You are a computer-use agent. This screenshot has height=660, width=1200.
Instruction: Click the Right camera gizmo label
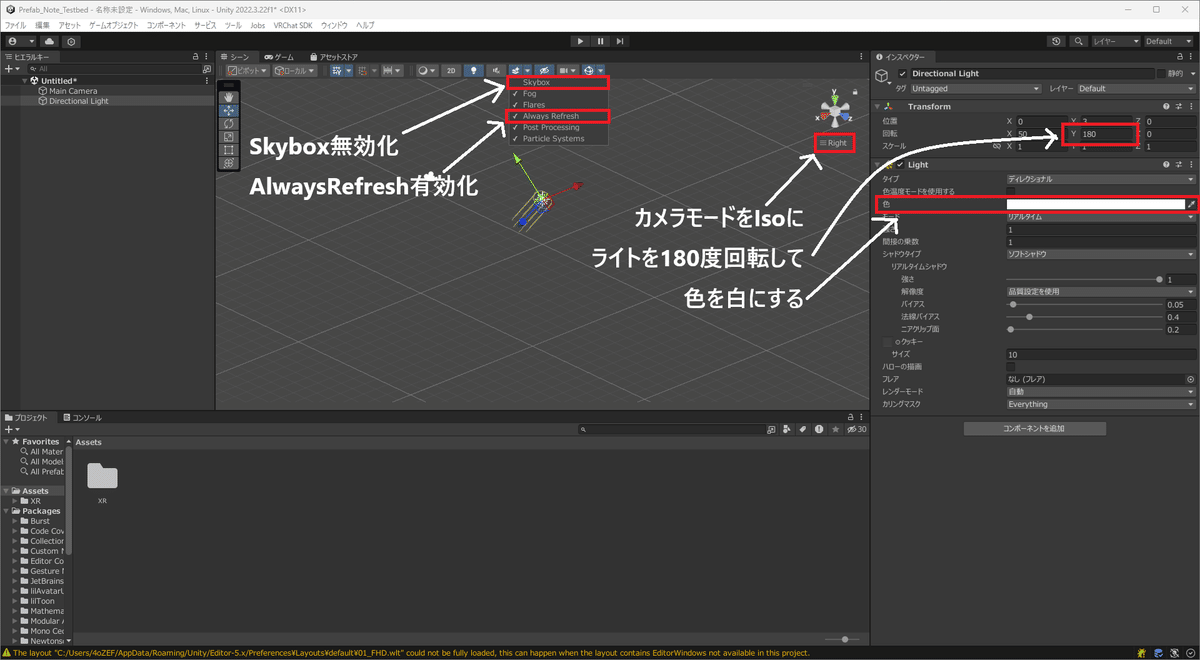(834, 142)
